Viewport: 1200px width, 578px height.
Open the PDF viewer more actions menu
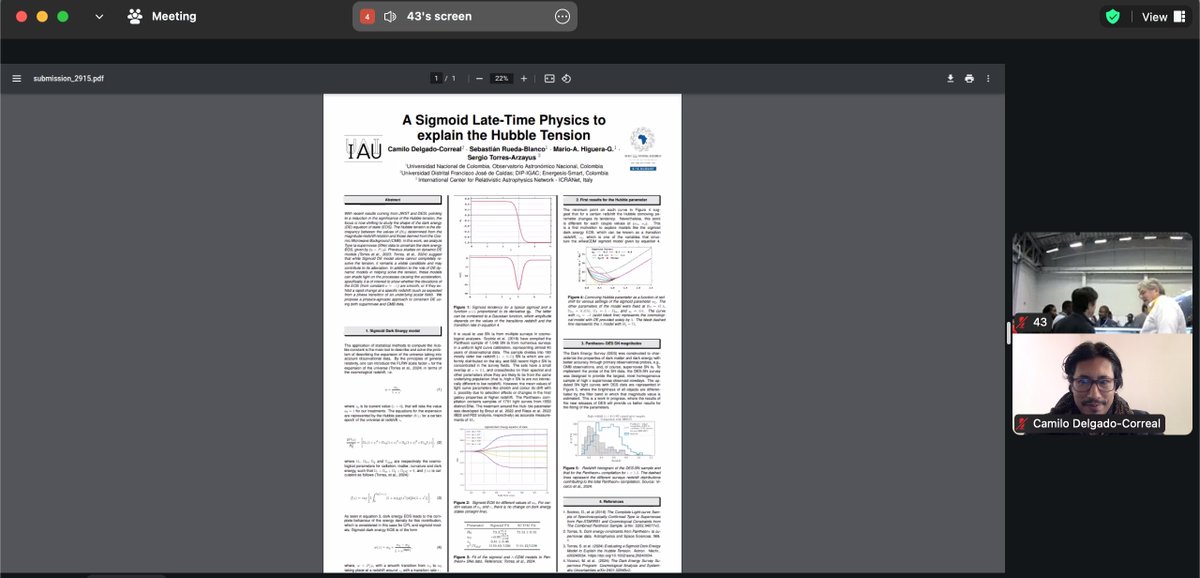click(988, 78)
